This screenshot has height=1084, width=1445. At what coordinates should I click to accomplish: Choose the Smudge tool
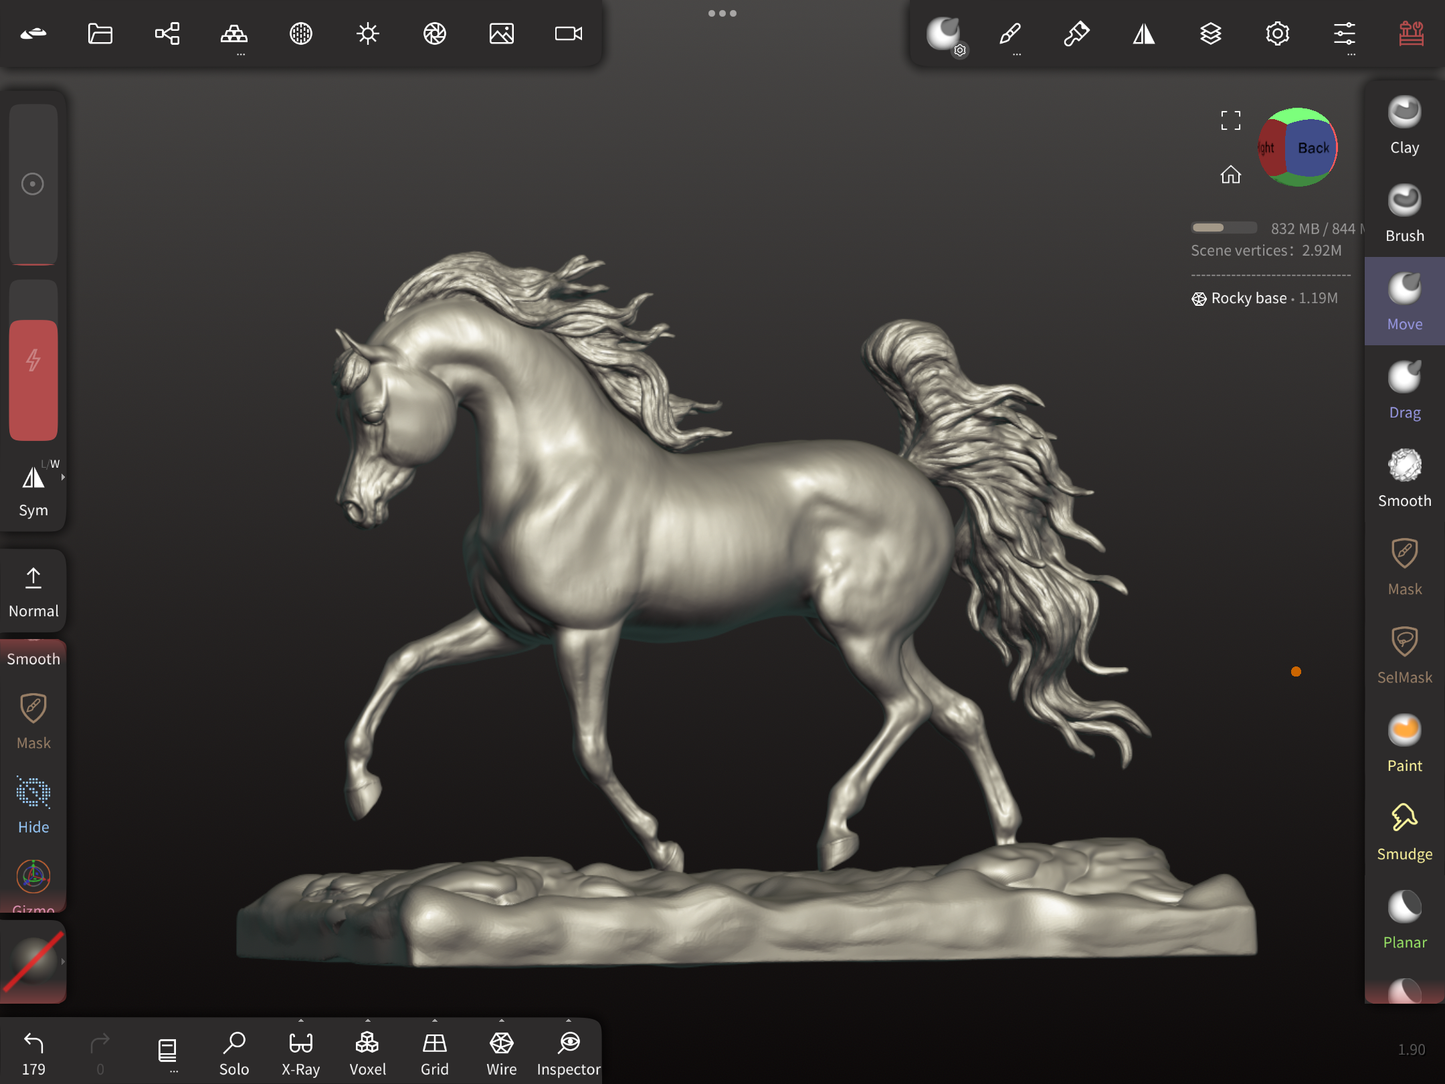coord(1404,832)
